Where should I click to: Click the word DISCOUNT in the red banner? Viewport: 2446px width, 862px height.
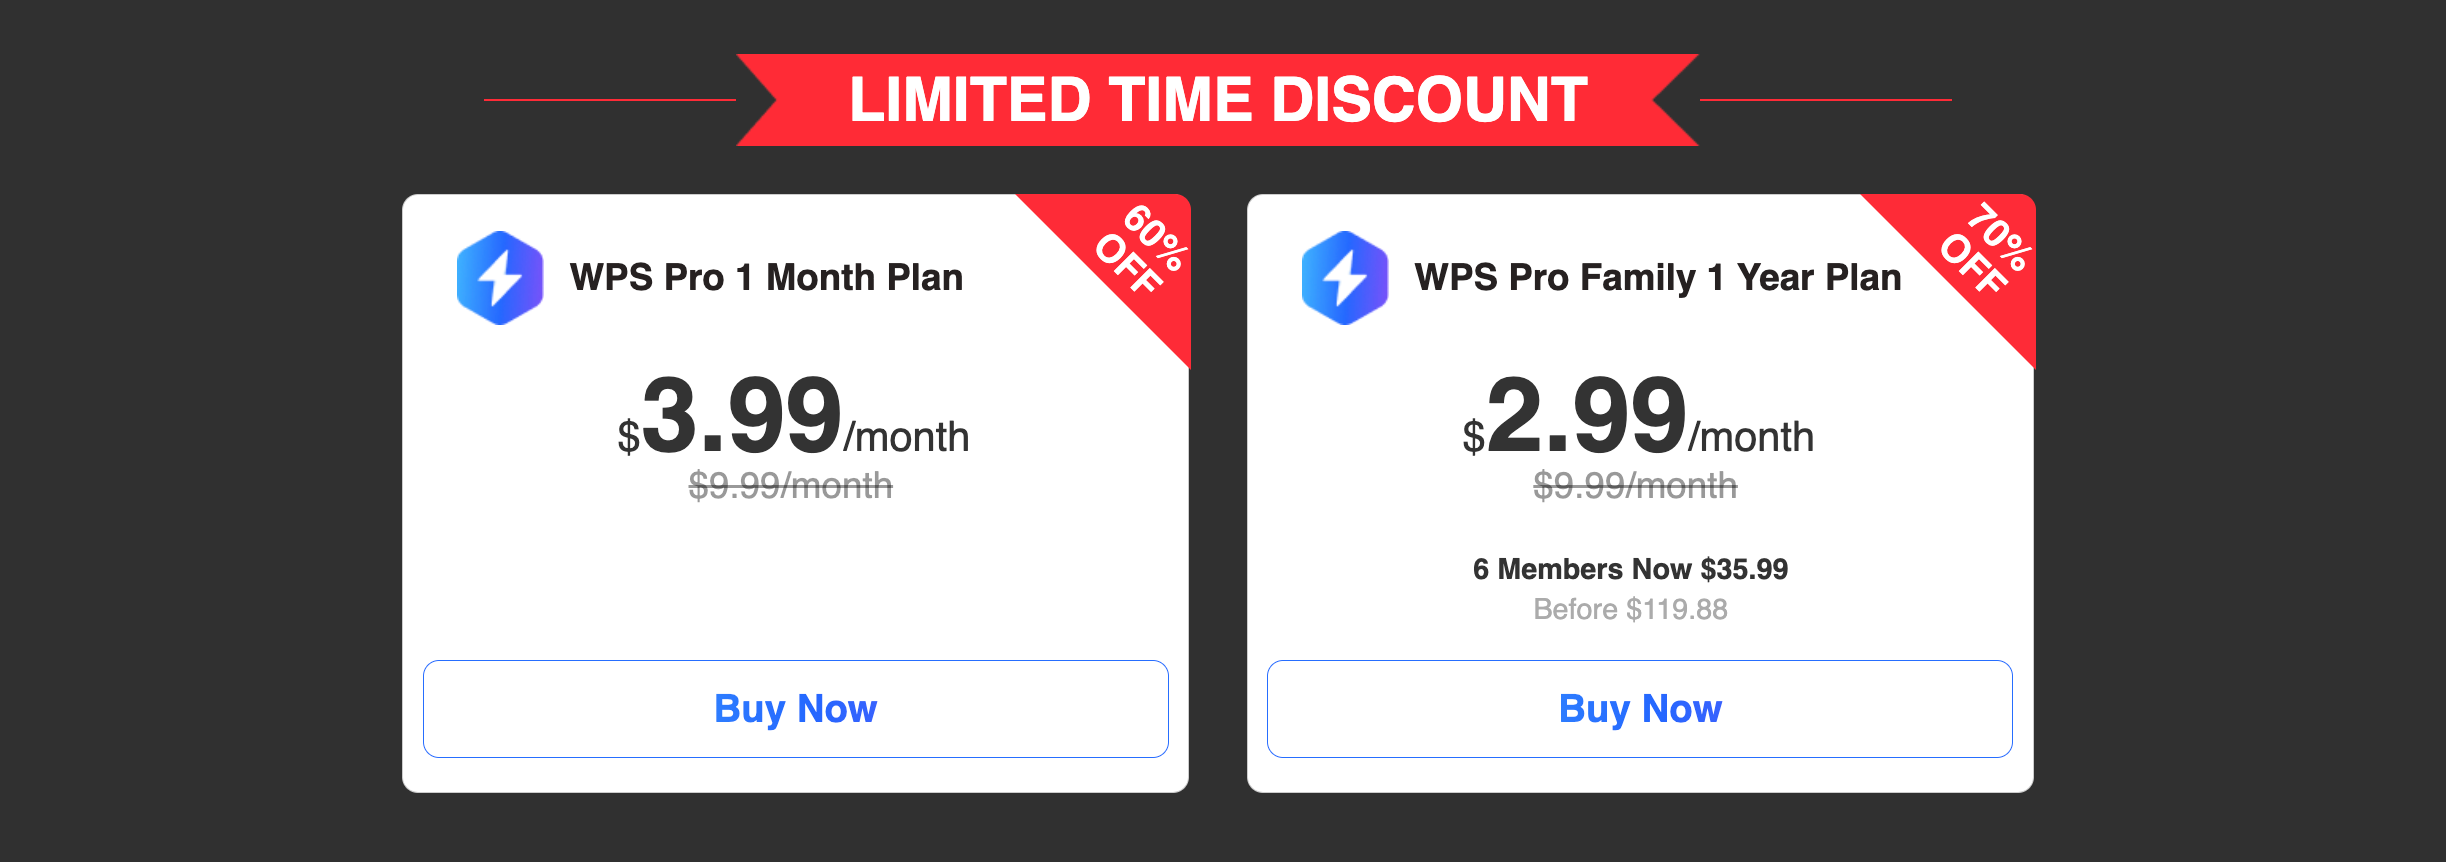point(1430,100)
